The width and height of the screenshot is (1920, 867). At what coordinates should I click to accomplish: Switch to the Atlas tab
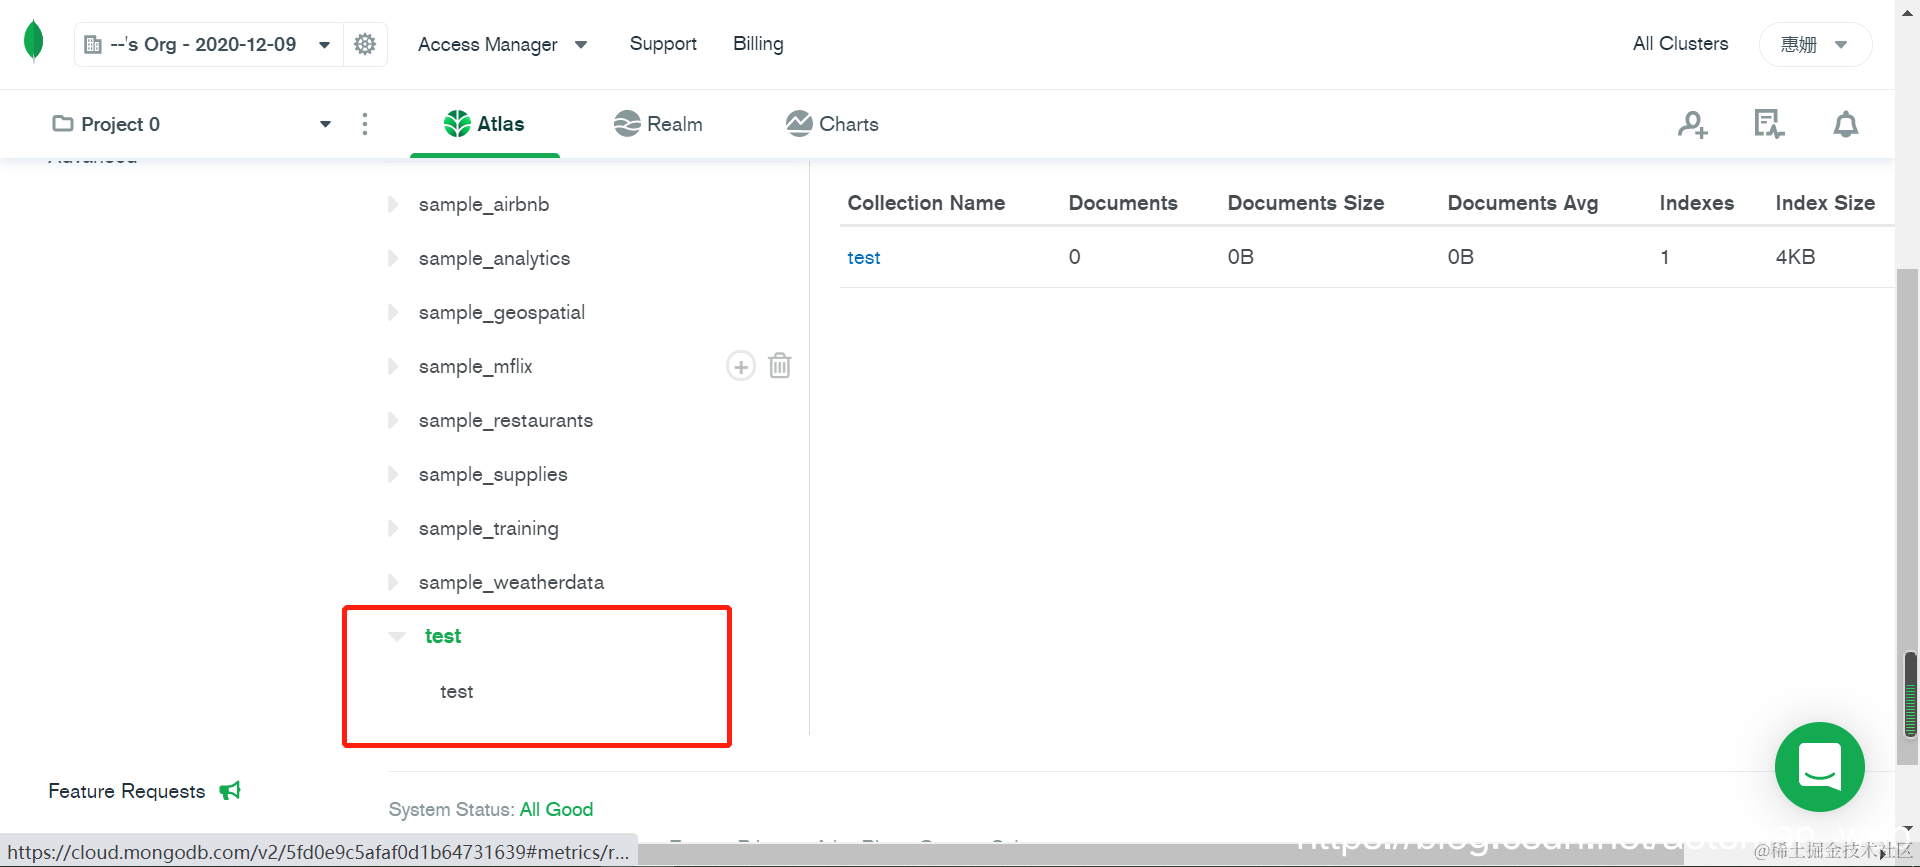pyautogui.click(x=484, y=124)
